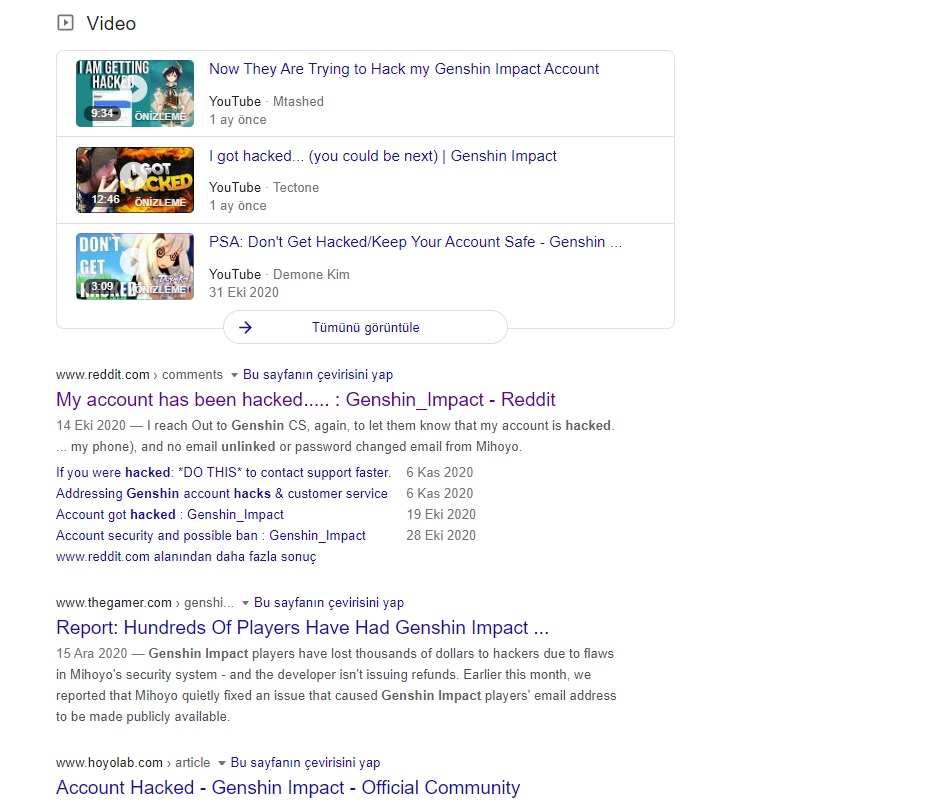Viewport: 937px width, 803px height.
Task: Click the arrow icon in 'Tümünü görüntüle'
Action: [x=246, y=327]
